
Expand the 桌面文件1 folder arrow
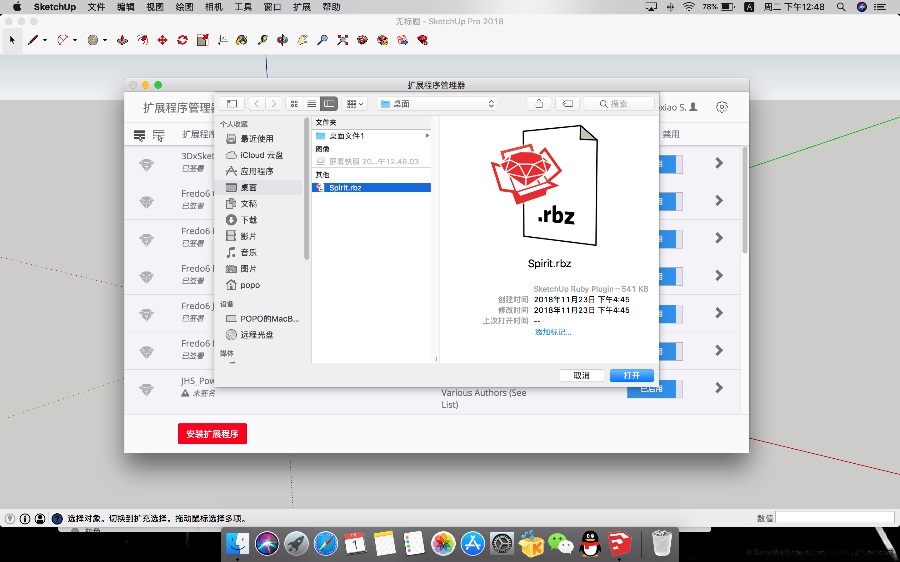427,136
